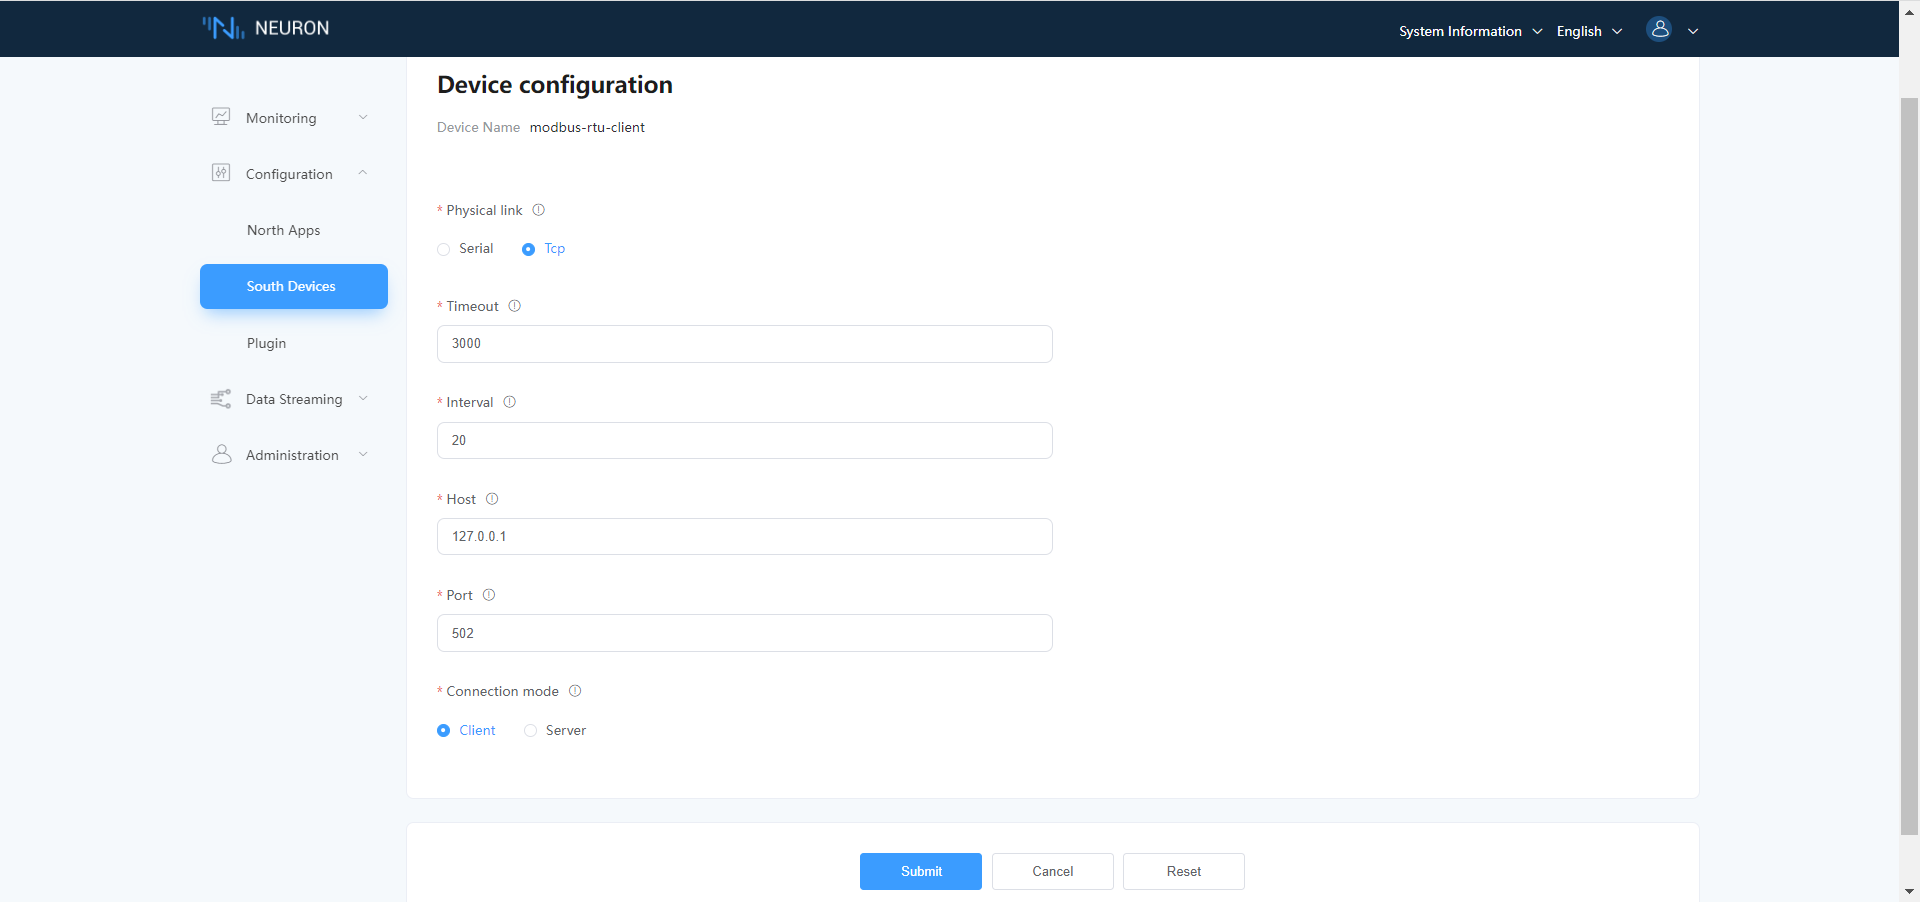1920x902 pixels.
Task: Click the Timeout info icon
Action: (x=514, y=306)
